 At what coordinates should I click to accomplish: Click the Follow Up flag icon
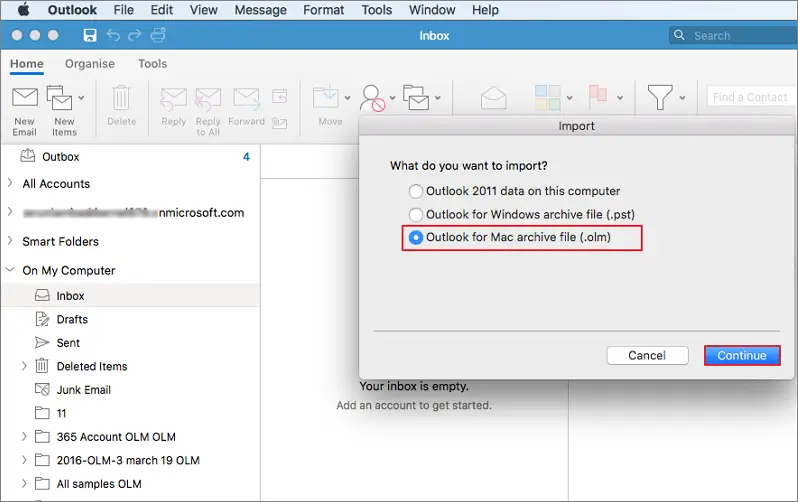597,97
